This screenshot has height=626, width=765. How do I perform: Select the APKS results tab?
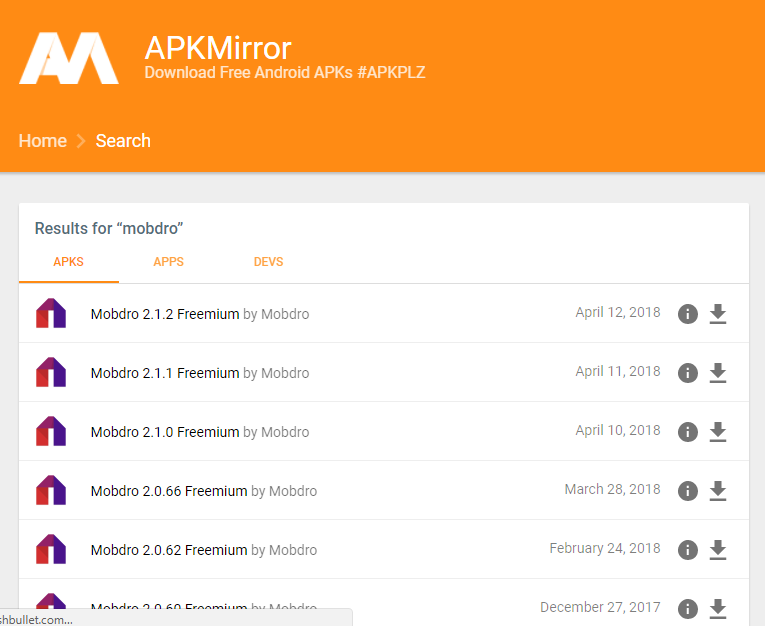[69, 262]
